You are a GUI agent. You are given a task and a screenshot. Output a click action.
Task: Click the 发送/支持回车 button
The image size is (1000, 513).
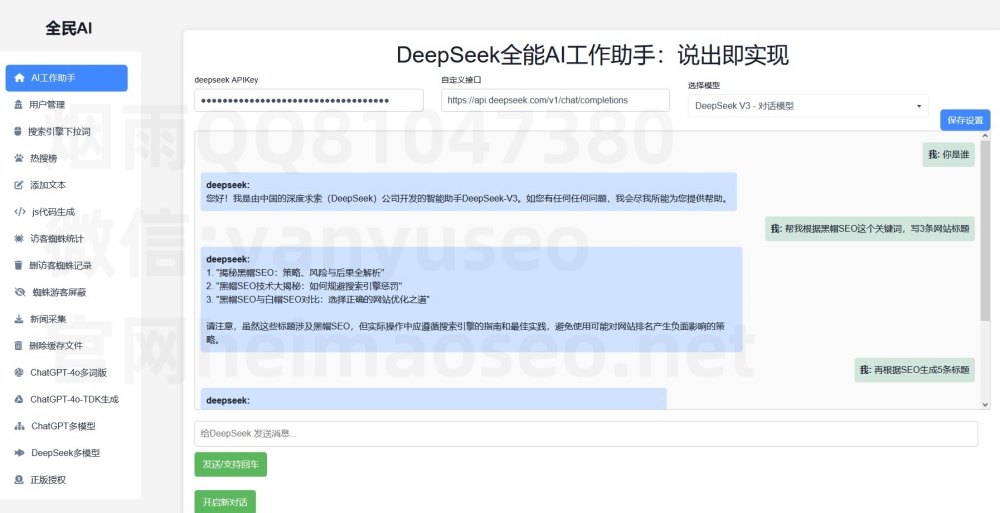[x=230, y=465]
